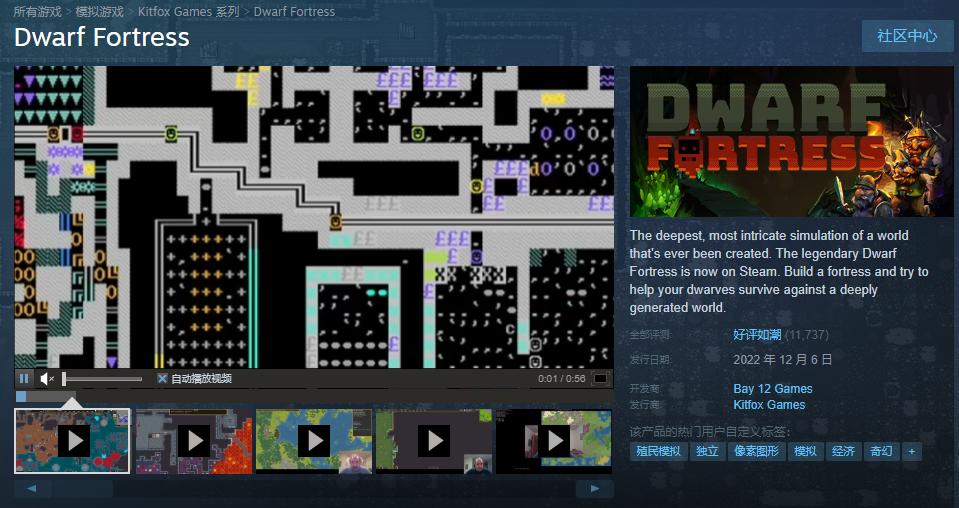This screenshot has height=508, width=959.
Task: Select the 奇幻 tag
Action: point(881,451)
